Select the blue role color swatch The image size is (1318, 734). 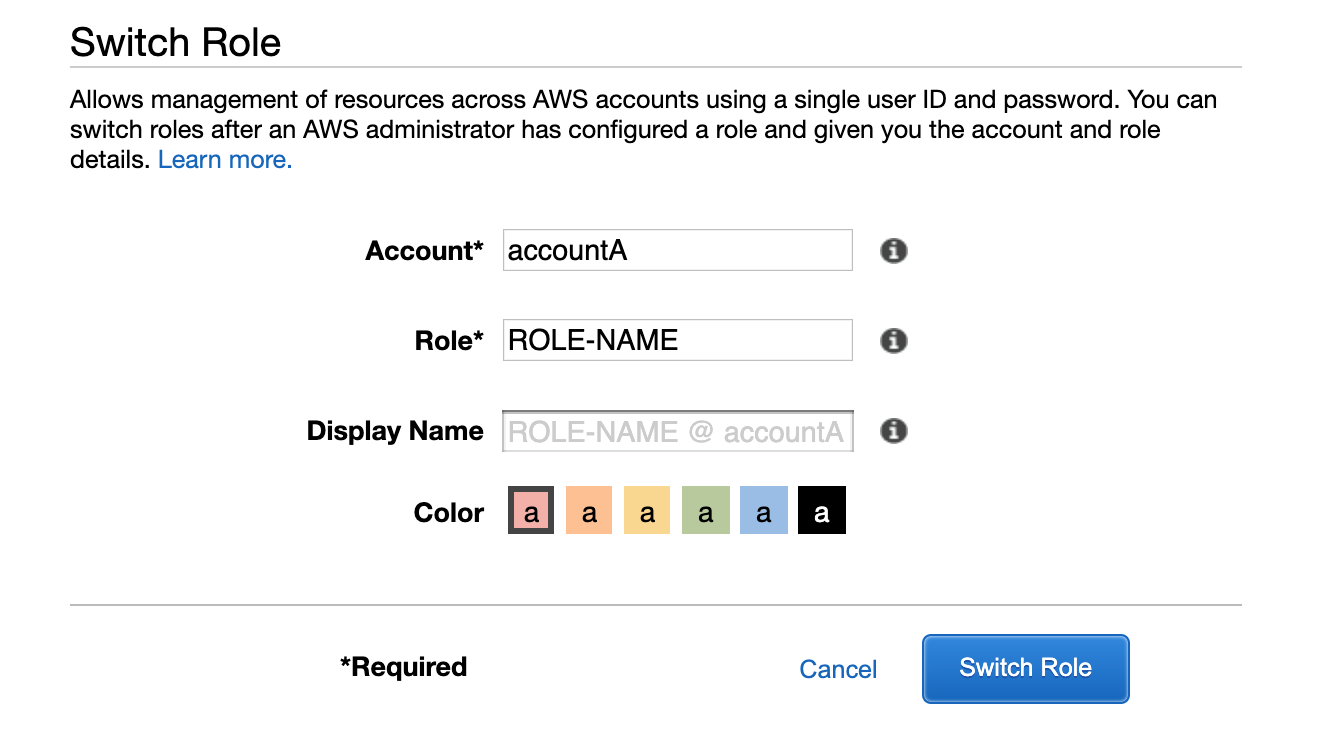pos(763,510)
